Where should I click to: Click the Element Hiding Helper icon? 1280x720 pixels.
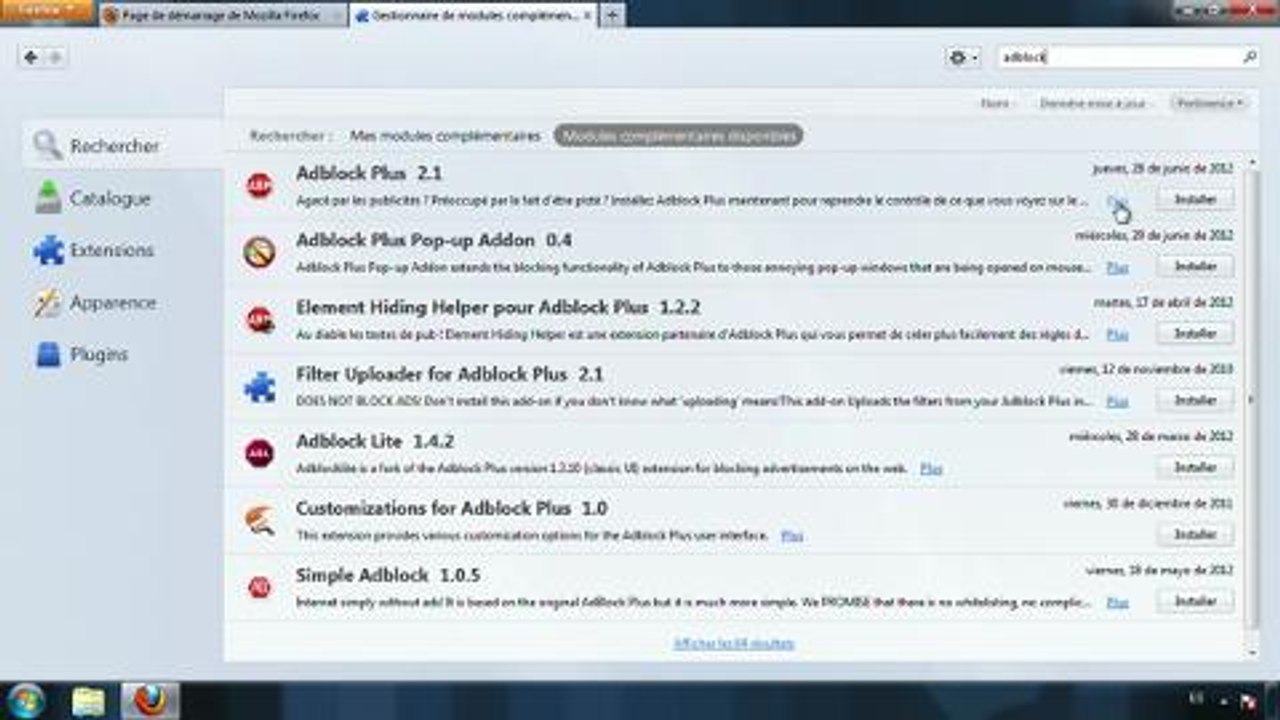click(x=259, y=319)
